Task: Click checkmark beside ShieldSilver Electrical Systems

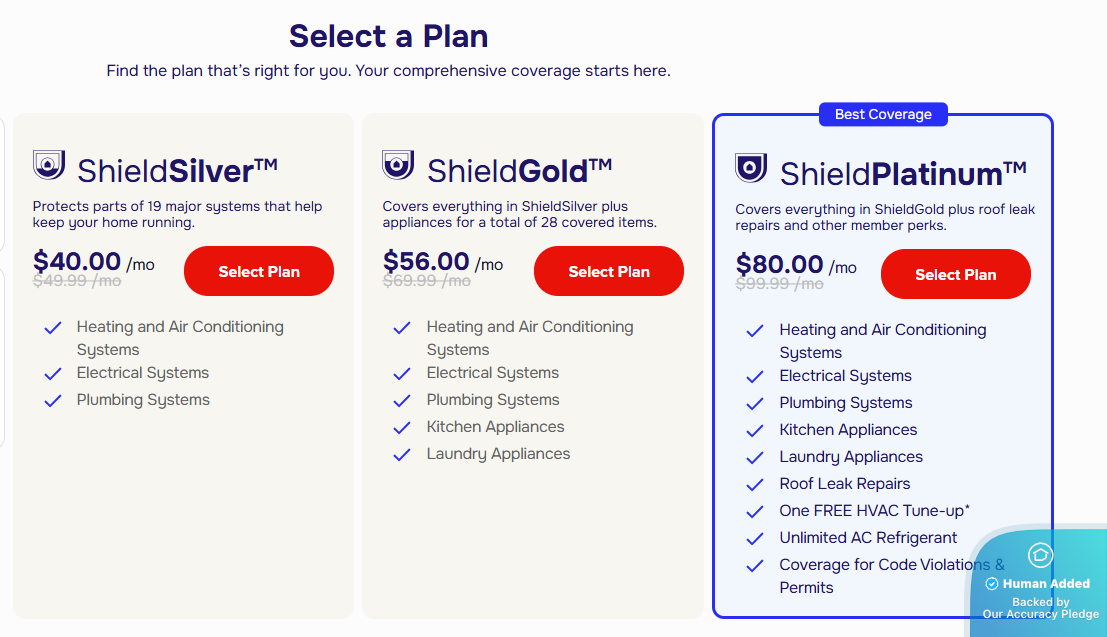Action: [x=53, y=374]
